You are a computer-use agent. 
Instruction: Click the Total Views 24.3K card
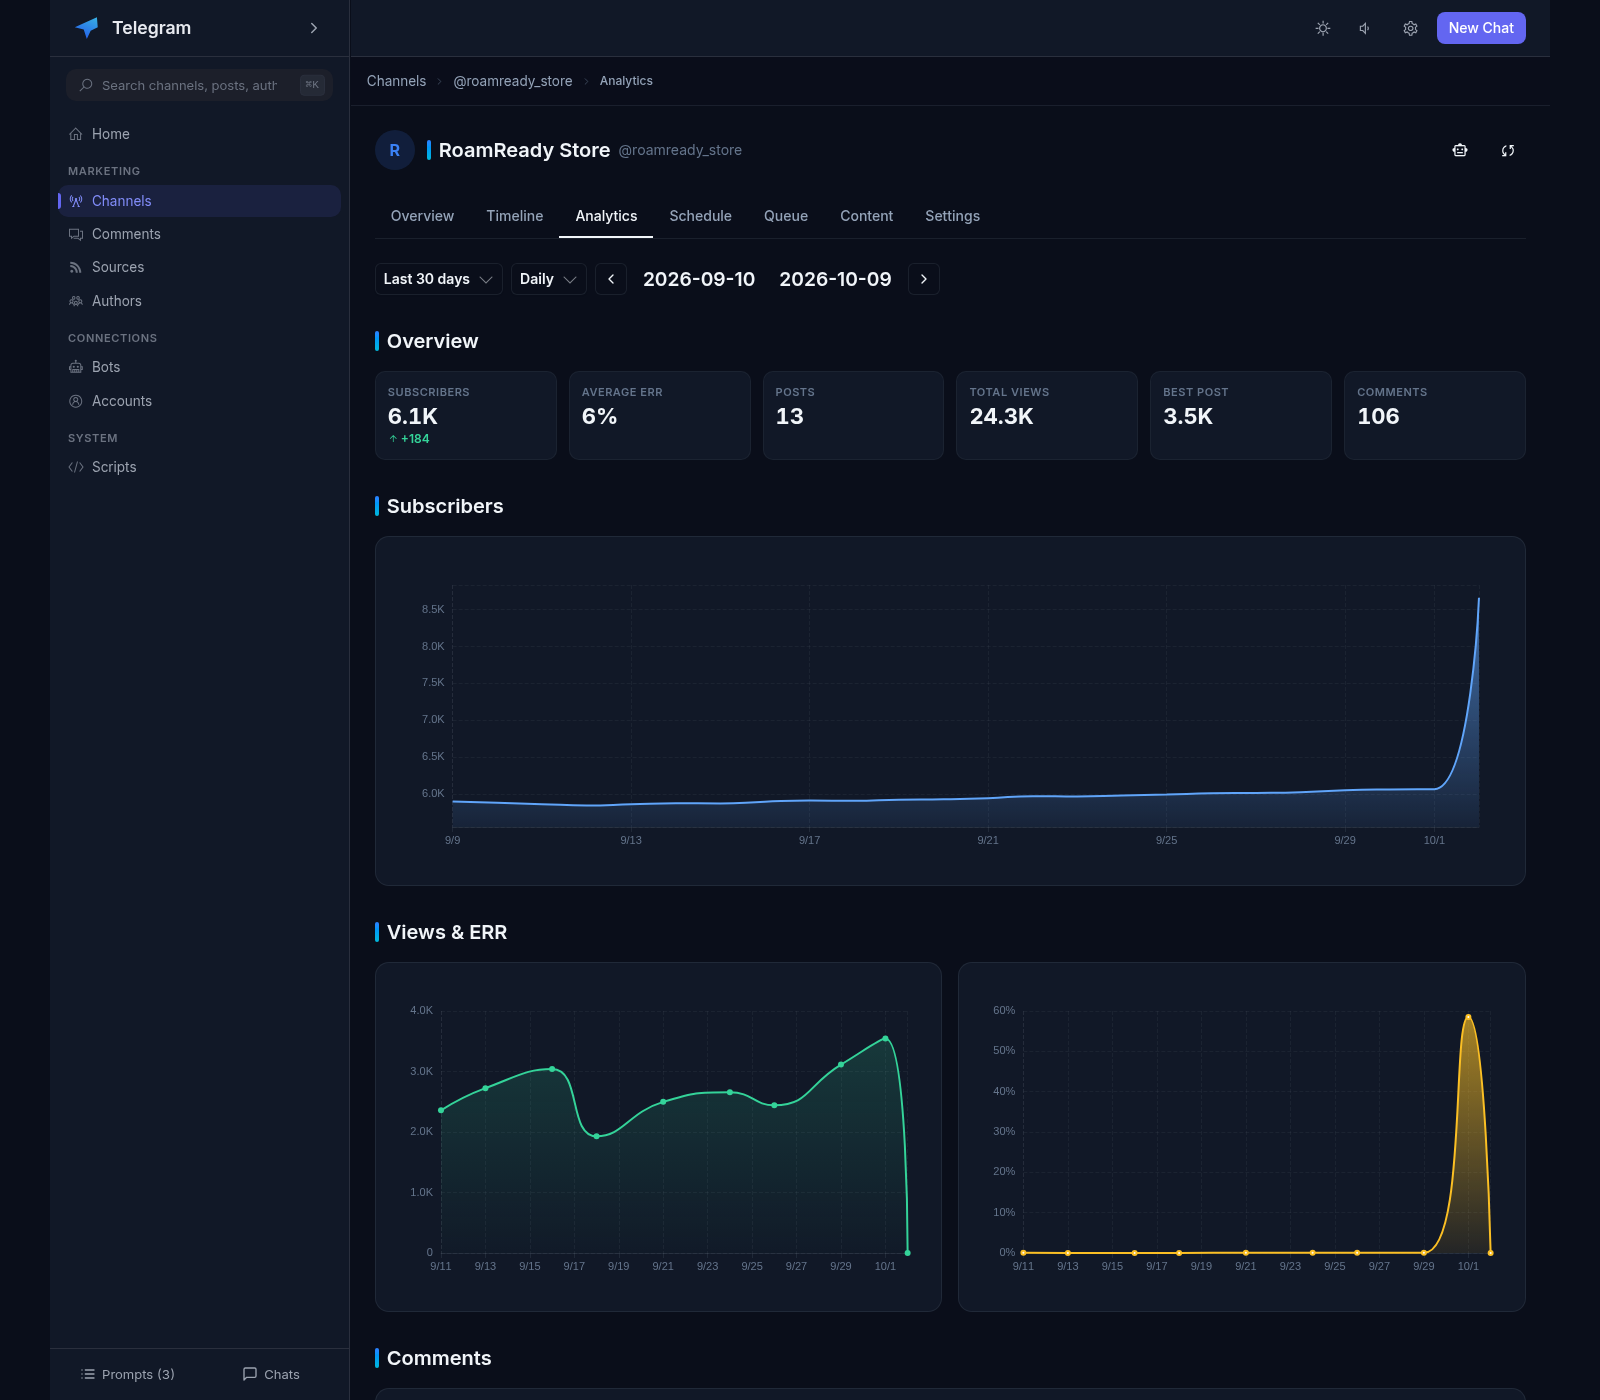pyautogui.click(x=1047, y=415)
